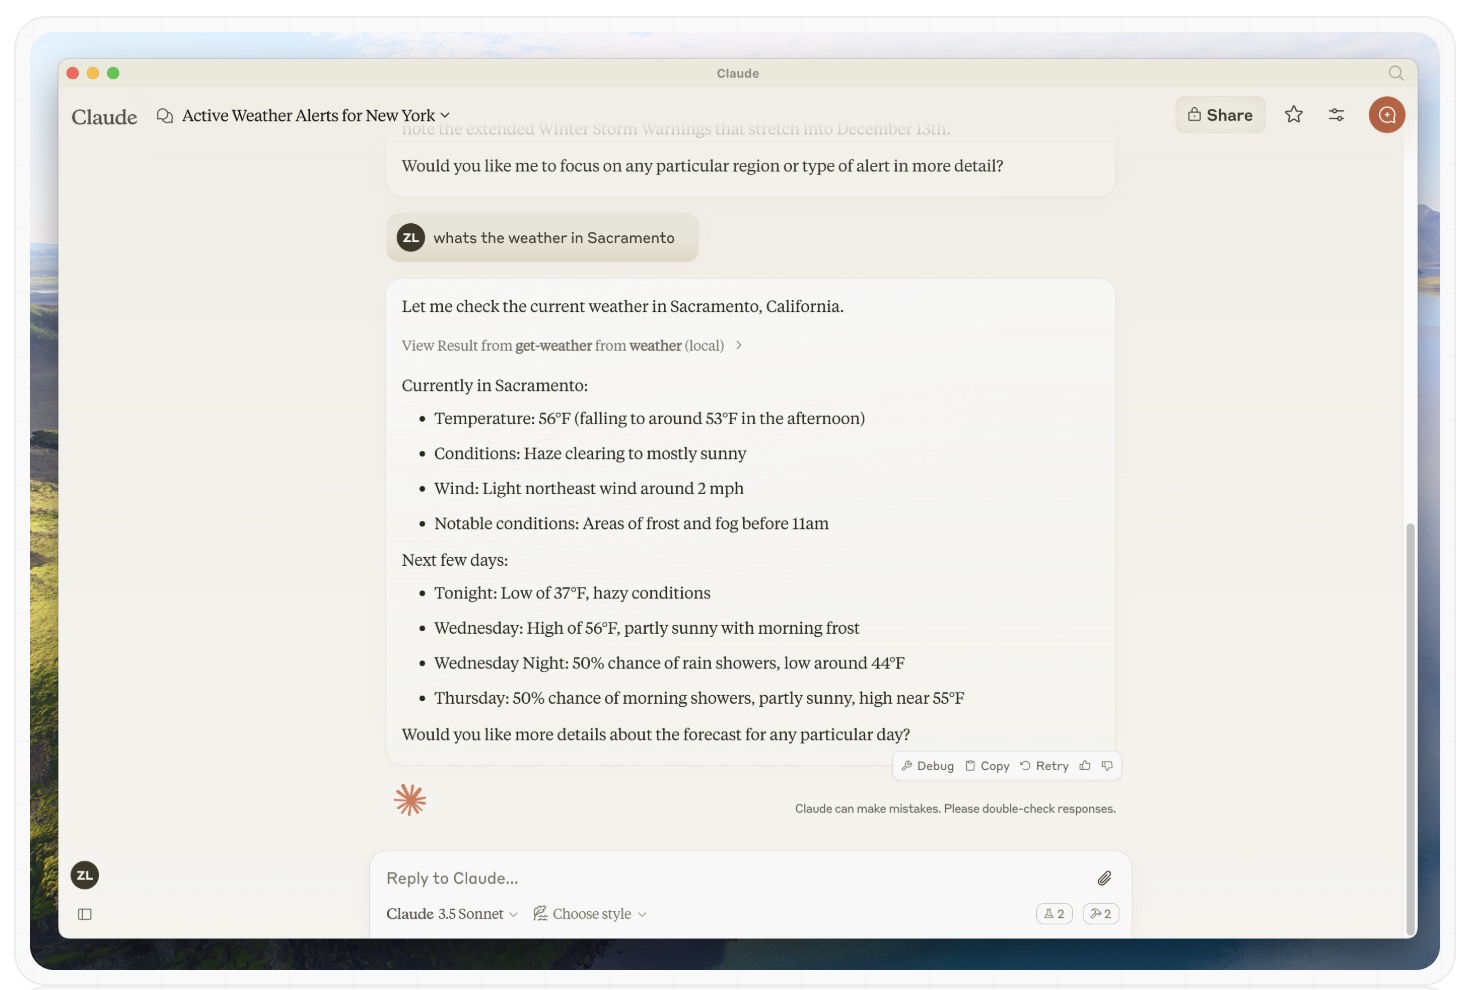Attach a file with paperclip icon

click(1104, 878)
